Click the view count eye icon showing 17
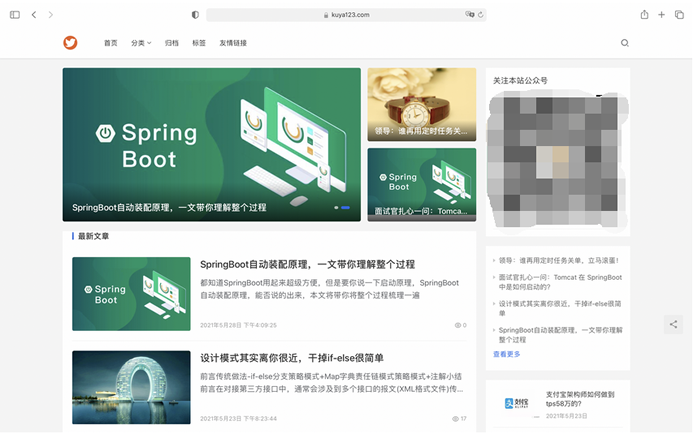The image size is (698, 443). click(455, 419)
